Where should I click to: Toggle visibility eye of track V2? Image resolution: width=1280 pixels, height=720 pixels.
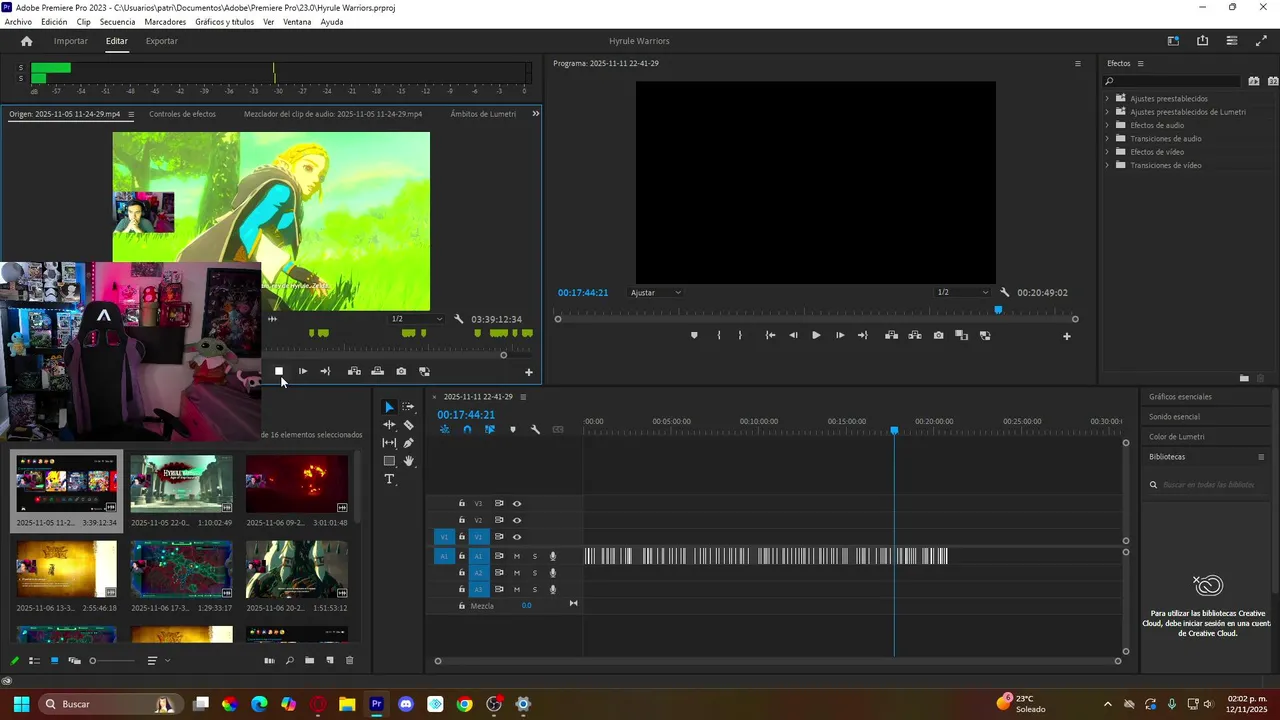click(517, 521)
